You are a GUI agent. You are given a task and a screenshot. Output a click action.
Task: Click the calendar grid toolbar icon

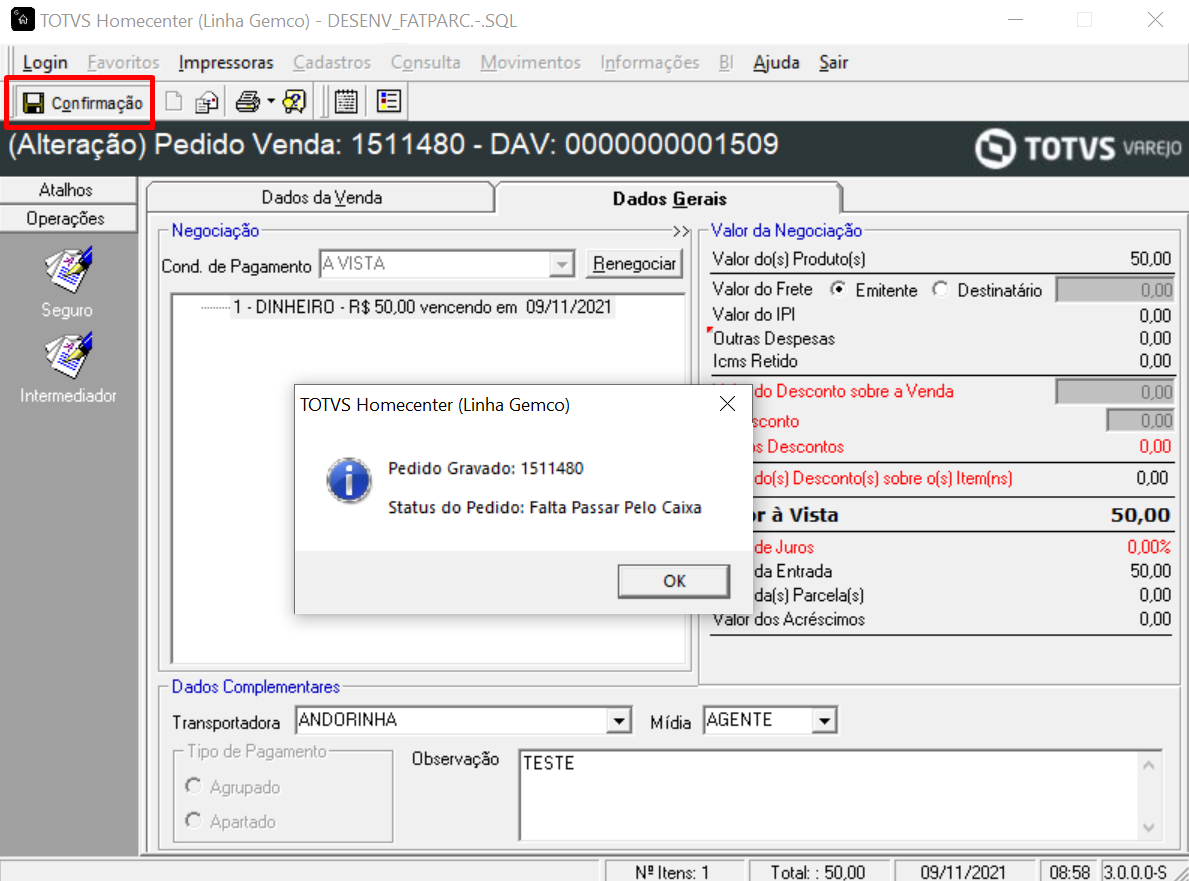coord(346,102)
